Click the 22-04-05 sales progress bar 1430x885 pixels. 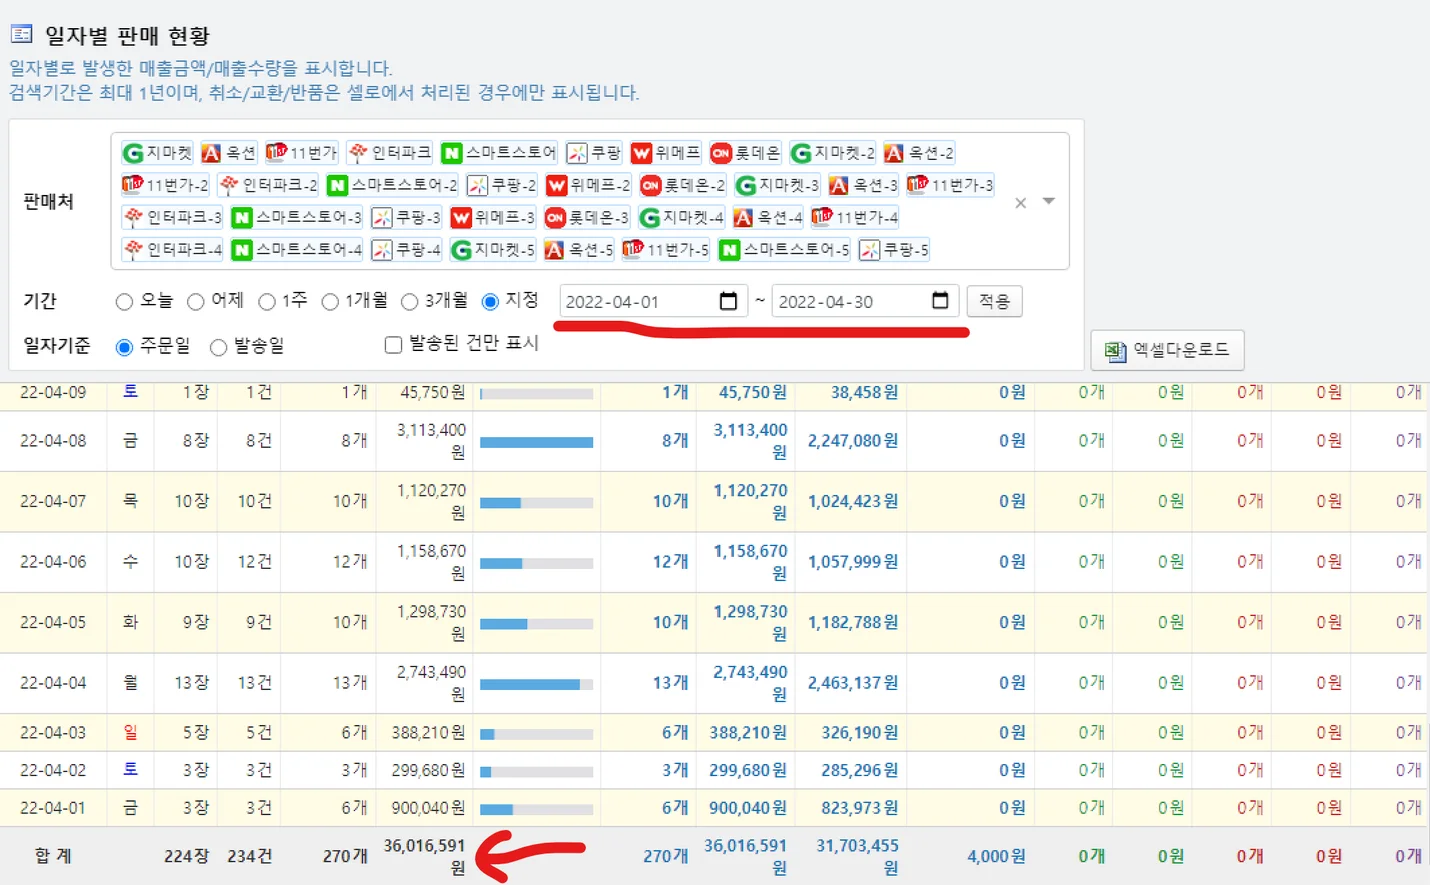tap(536, 624)
